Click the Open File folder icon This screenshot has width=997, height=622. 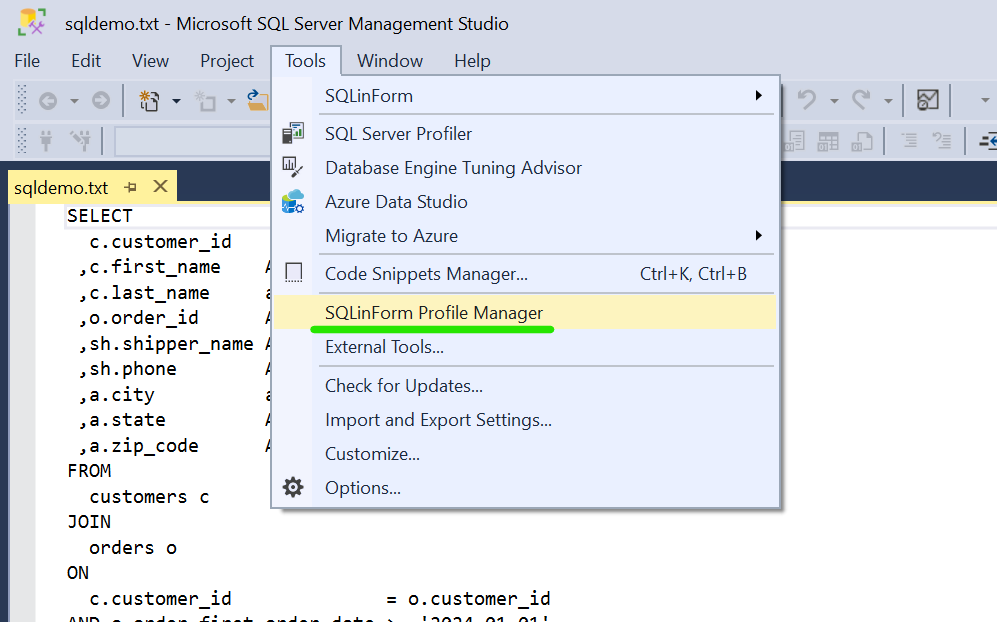[x=259, y=99]
